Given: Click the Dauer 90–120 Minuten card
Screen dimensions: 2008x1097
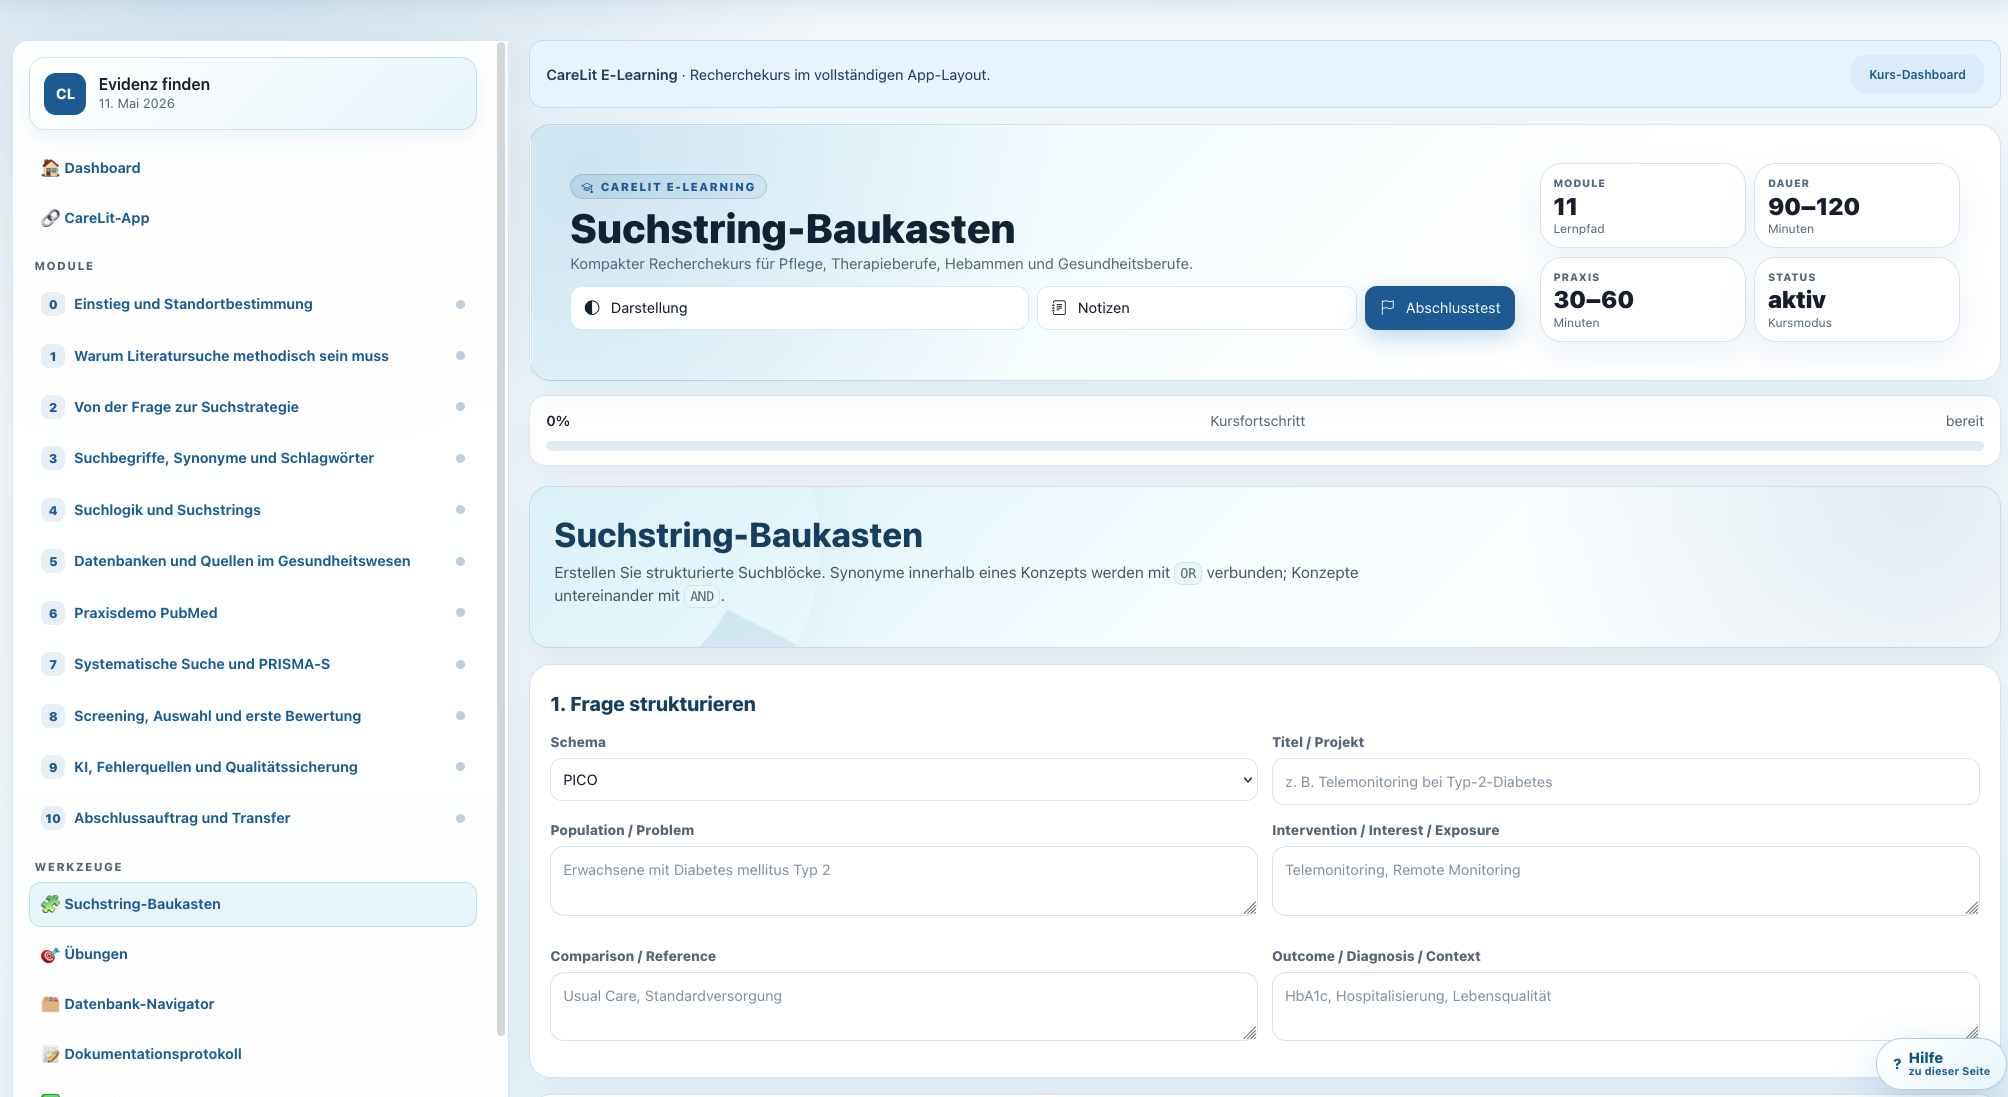Looking at the screenshot, I should 1857,206.
